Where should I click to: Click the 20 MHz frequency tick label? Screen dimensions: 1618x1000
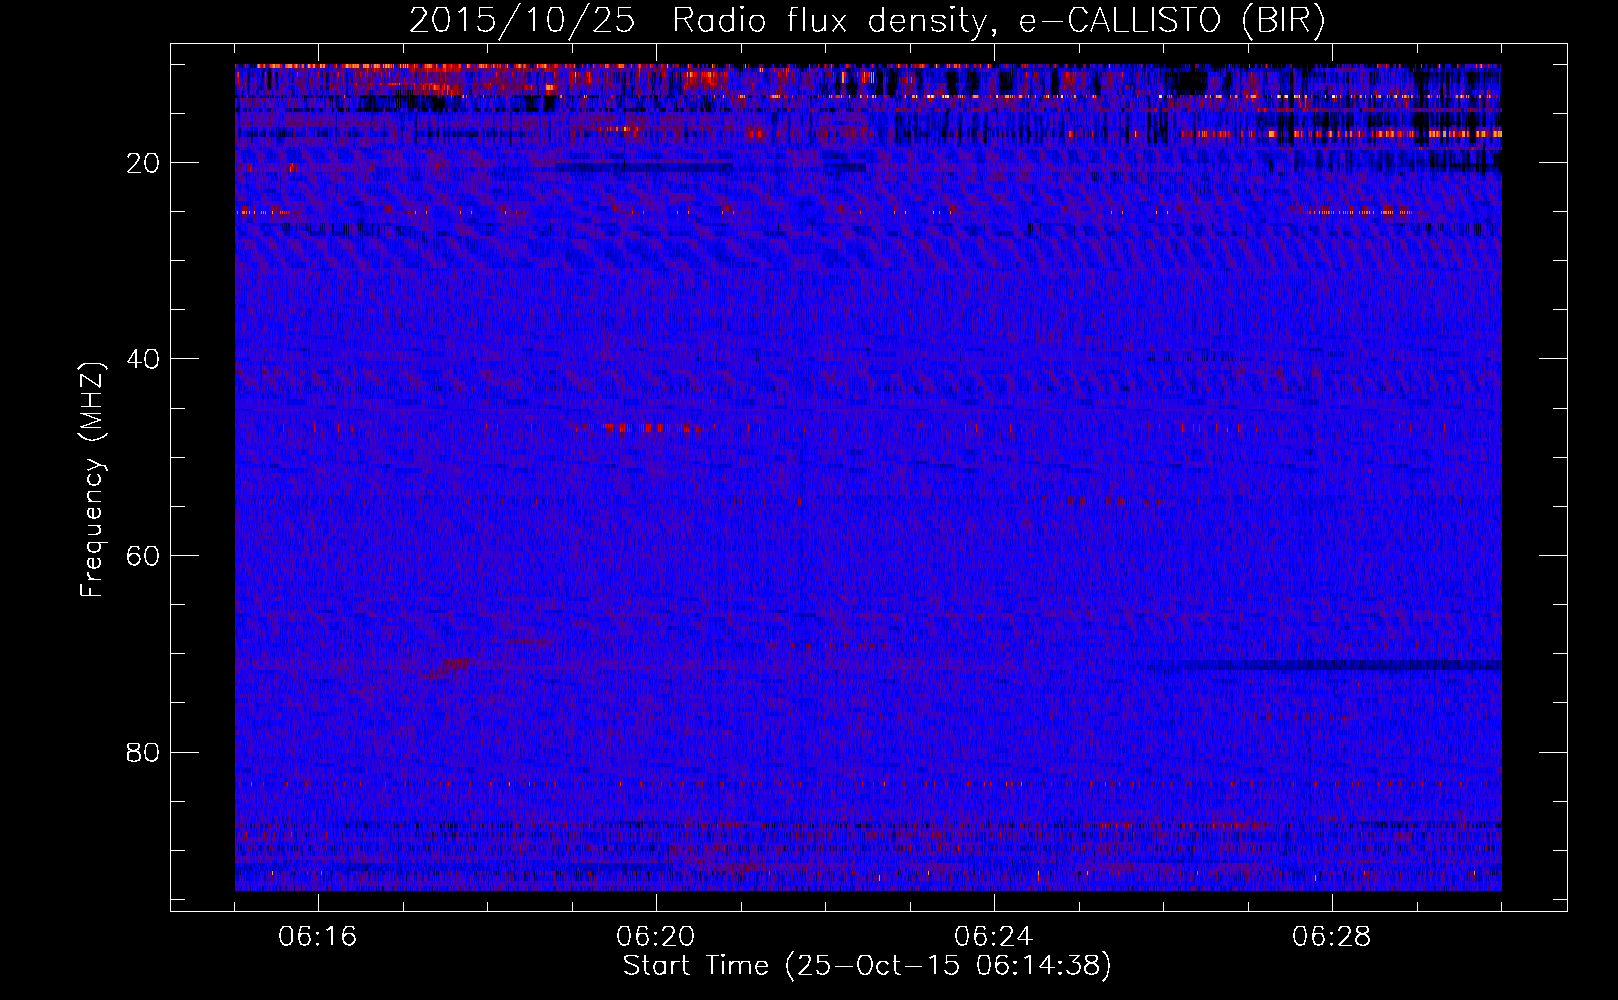143,163
